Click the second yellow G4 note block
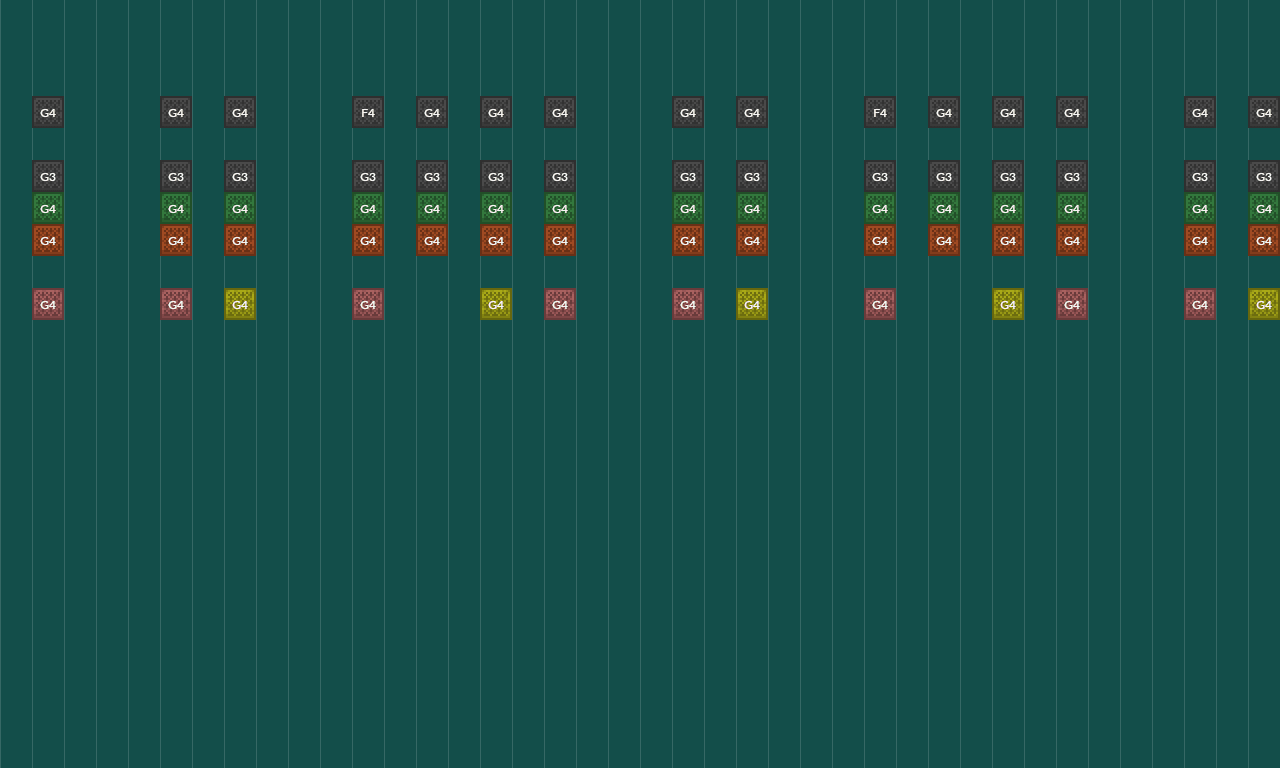This screenshot has height=768, width=1280. pyautogui.click(x=496, y=304)
